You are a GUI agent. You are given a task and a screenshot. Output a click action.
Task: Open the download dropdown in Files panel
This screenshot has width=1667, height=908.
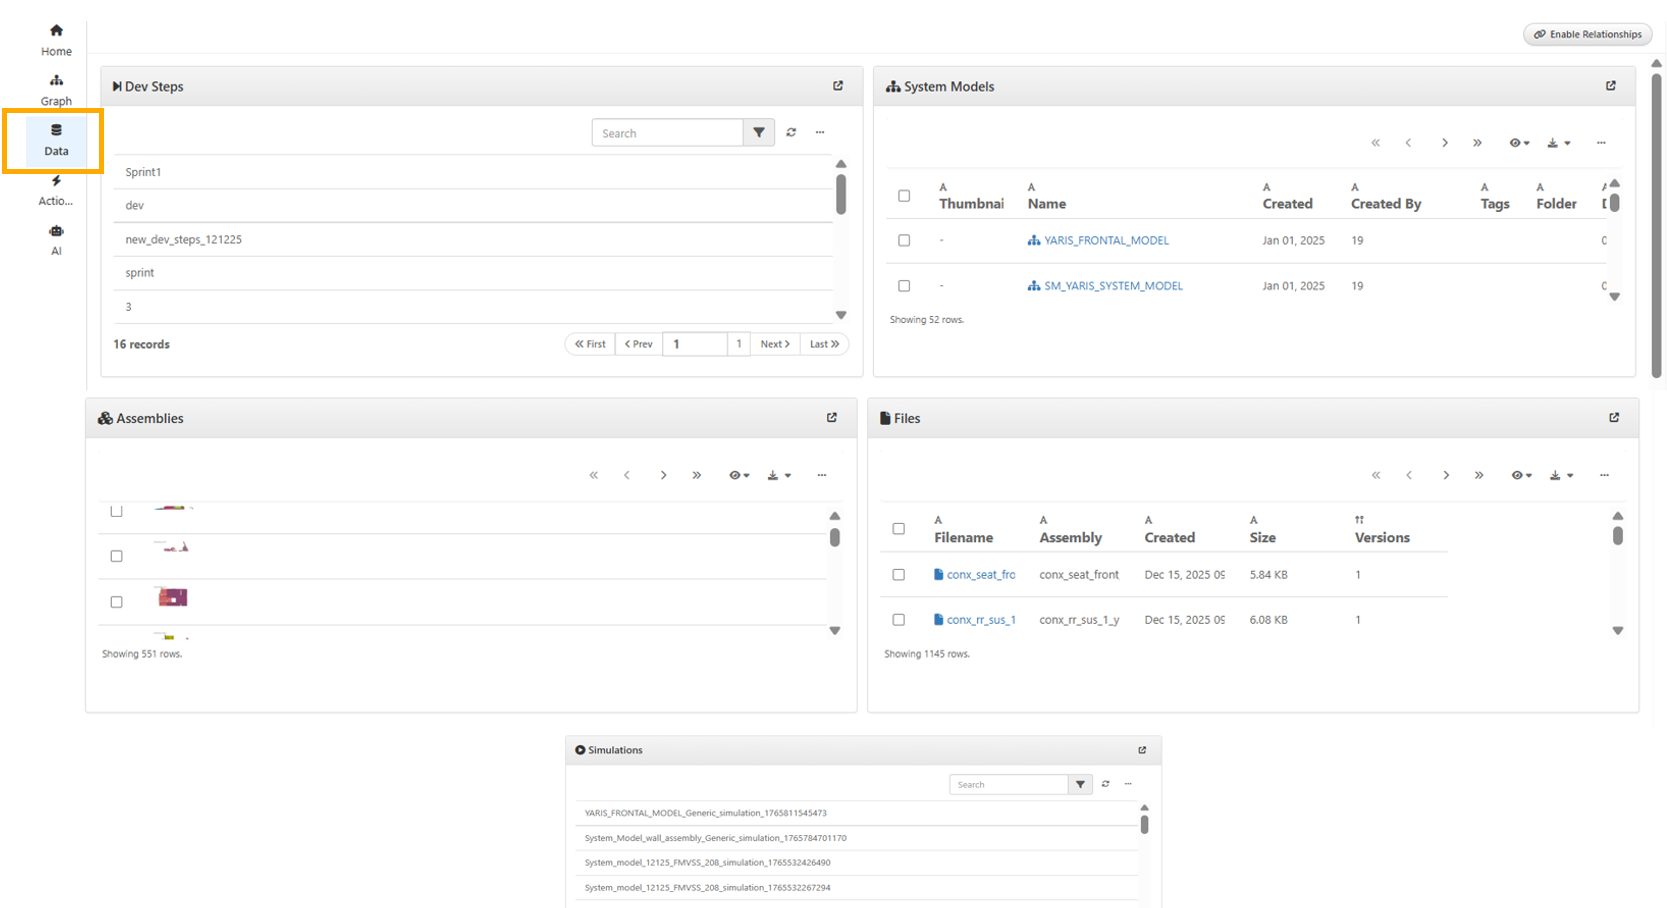click(x=1560, y=476)
